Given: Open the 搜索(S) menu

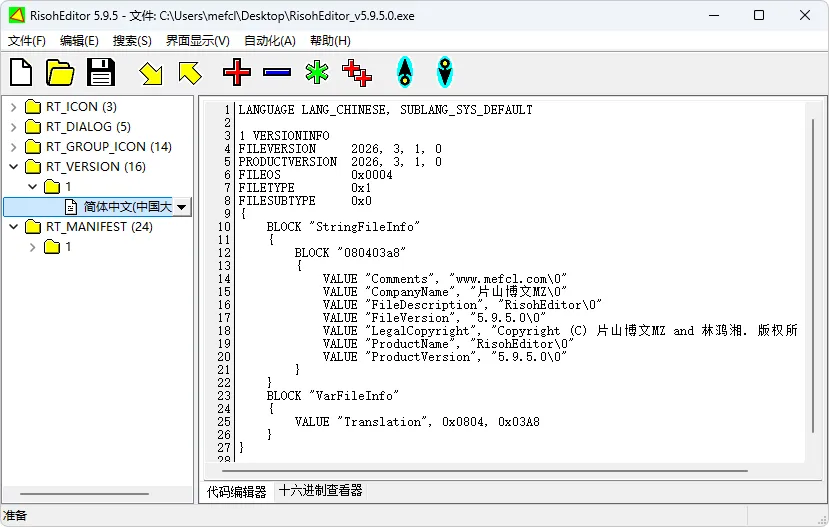Looking at the screenshot, I should click(x=132, y=41).
